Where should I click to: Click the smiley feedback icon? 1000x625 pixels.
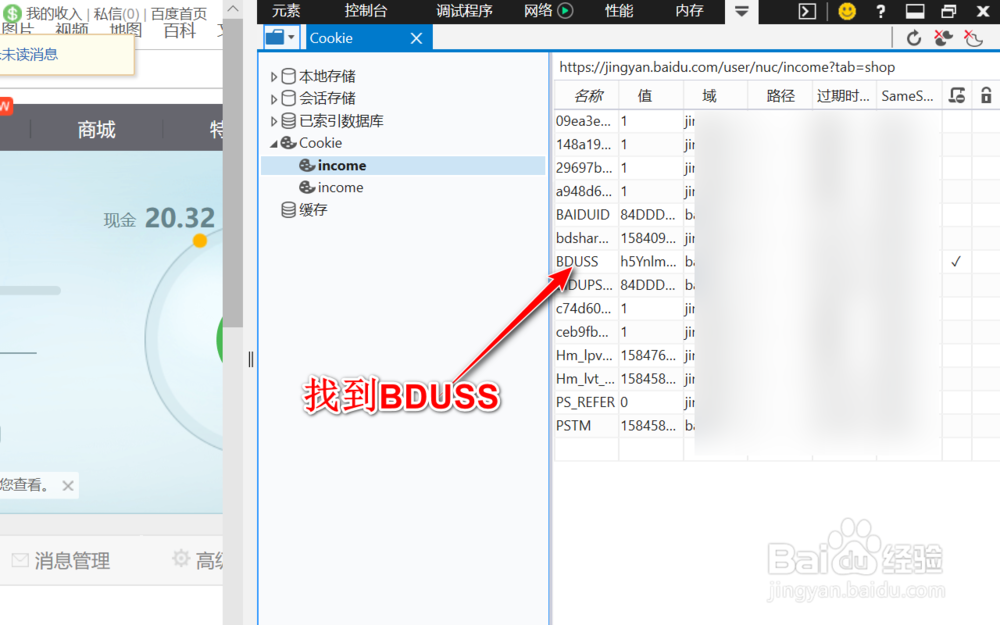point(847,11)
